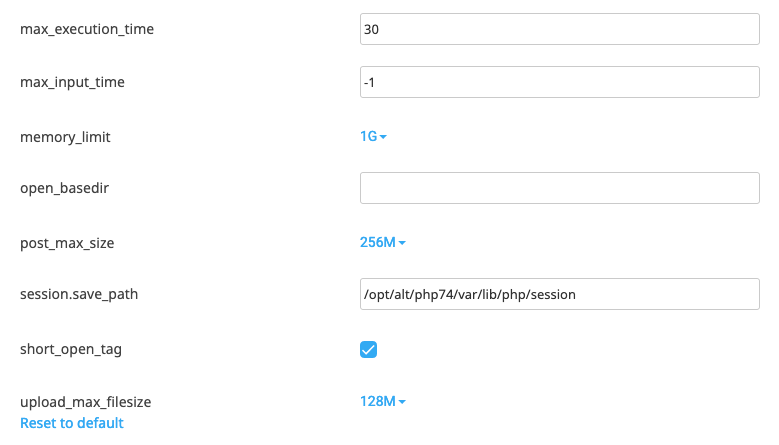The height and width of the screenshot is (445, 779).
Task: Click the max_input_time text box
Action: pyautogui.click(x=560, y=82)
